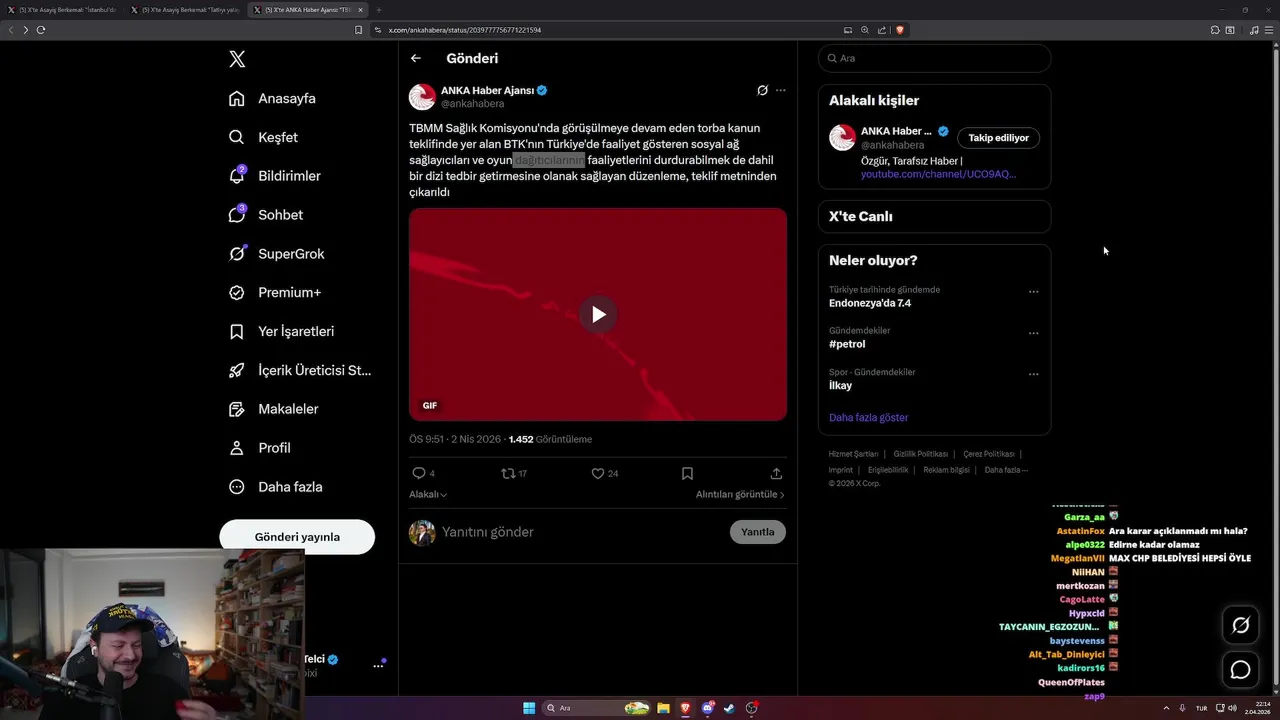Open a new browser tab

click(x=379, y=10)
